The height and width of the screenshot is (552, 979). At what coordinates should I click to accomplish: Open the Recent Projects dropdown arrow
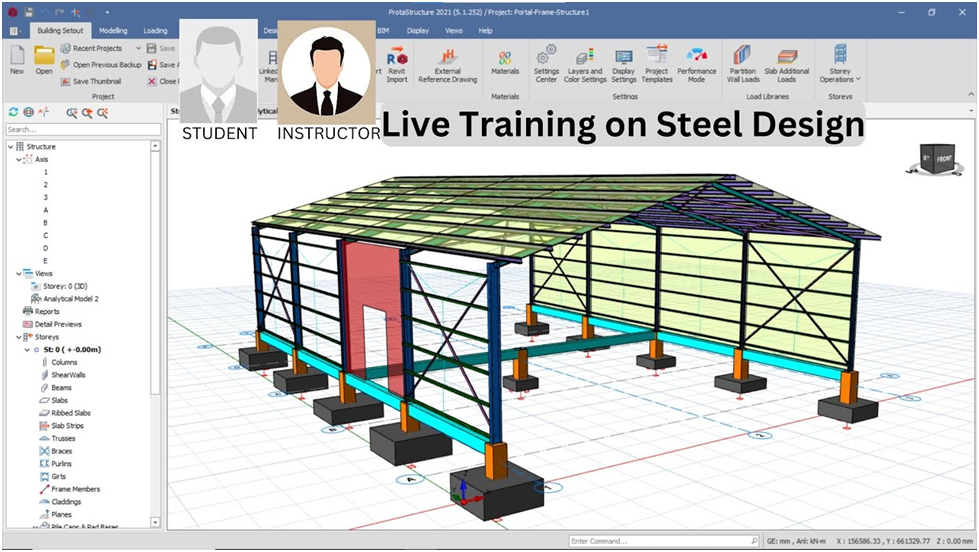[138, 48]
